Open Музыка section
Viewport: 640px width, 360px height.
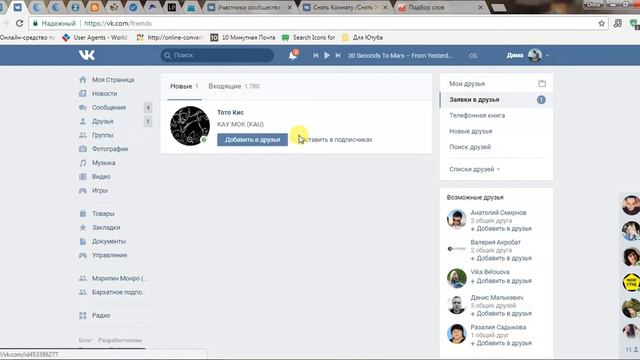tap(103, 163)
